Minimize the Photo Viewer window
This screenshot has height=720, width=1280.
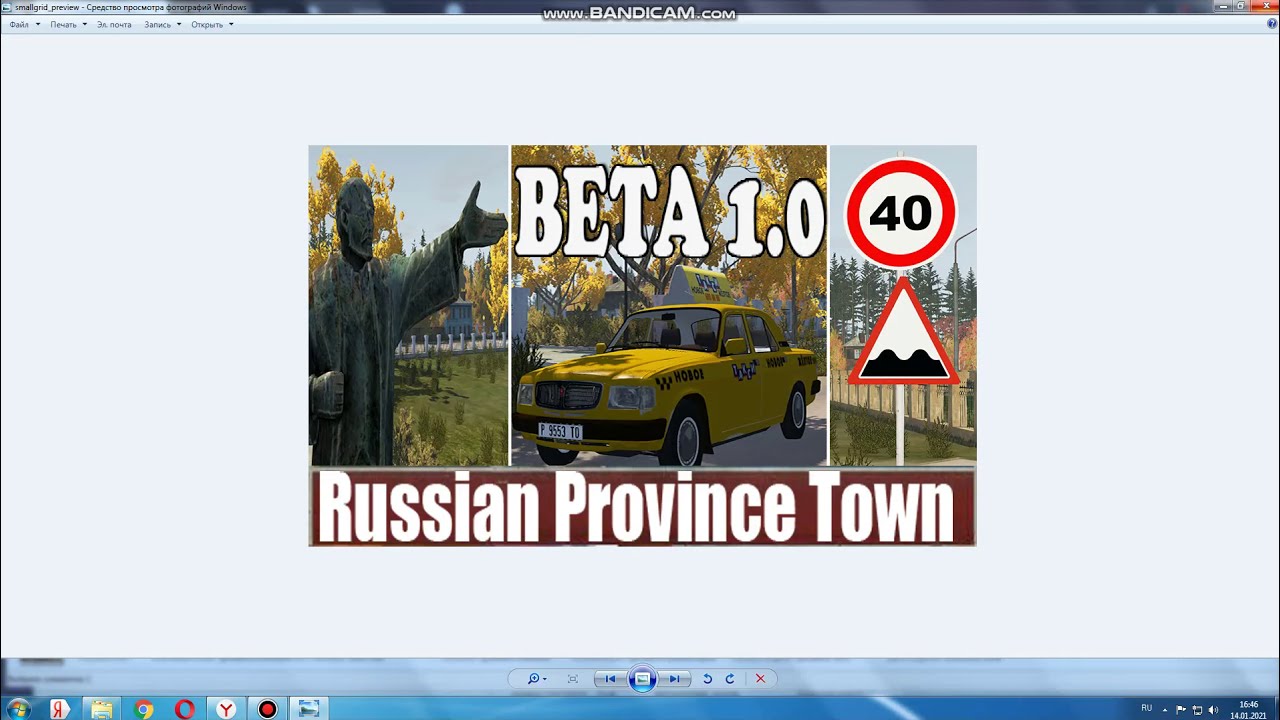[1221, 6]
